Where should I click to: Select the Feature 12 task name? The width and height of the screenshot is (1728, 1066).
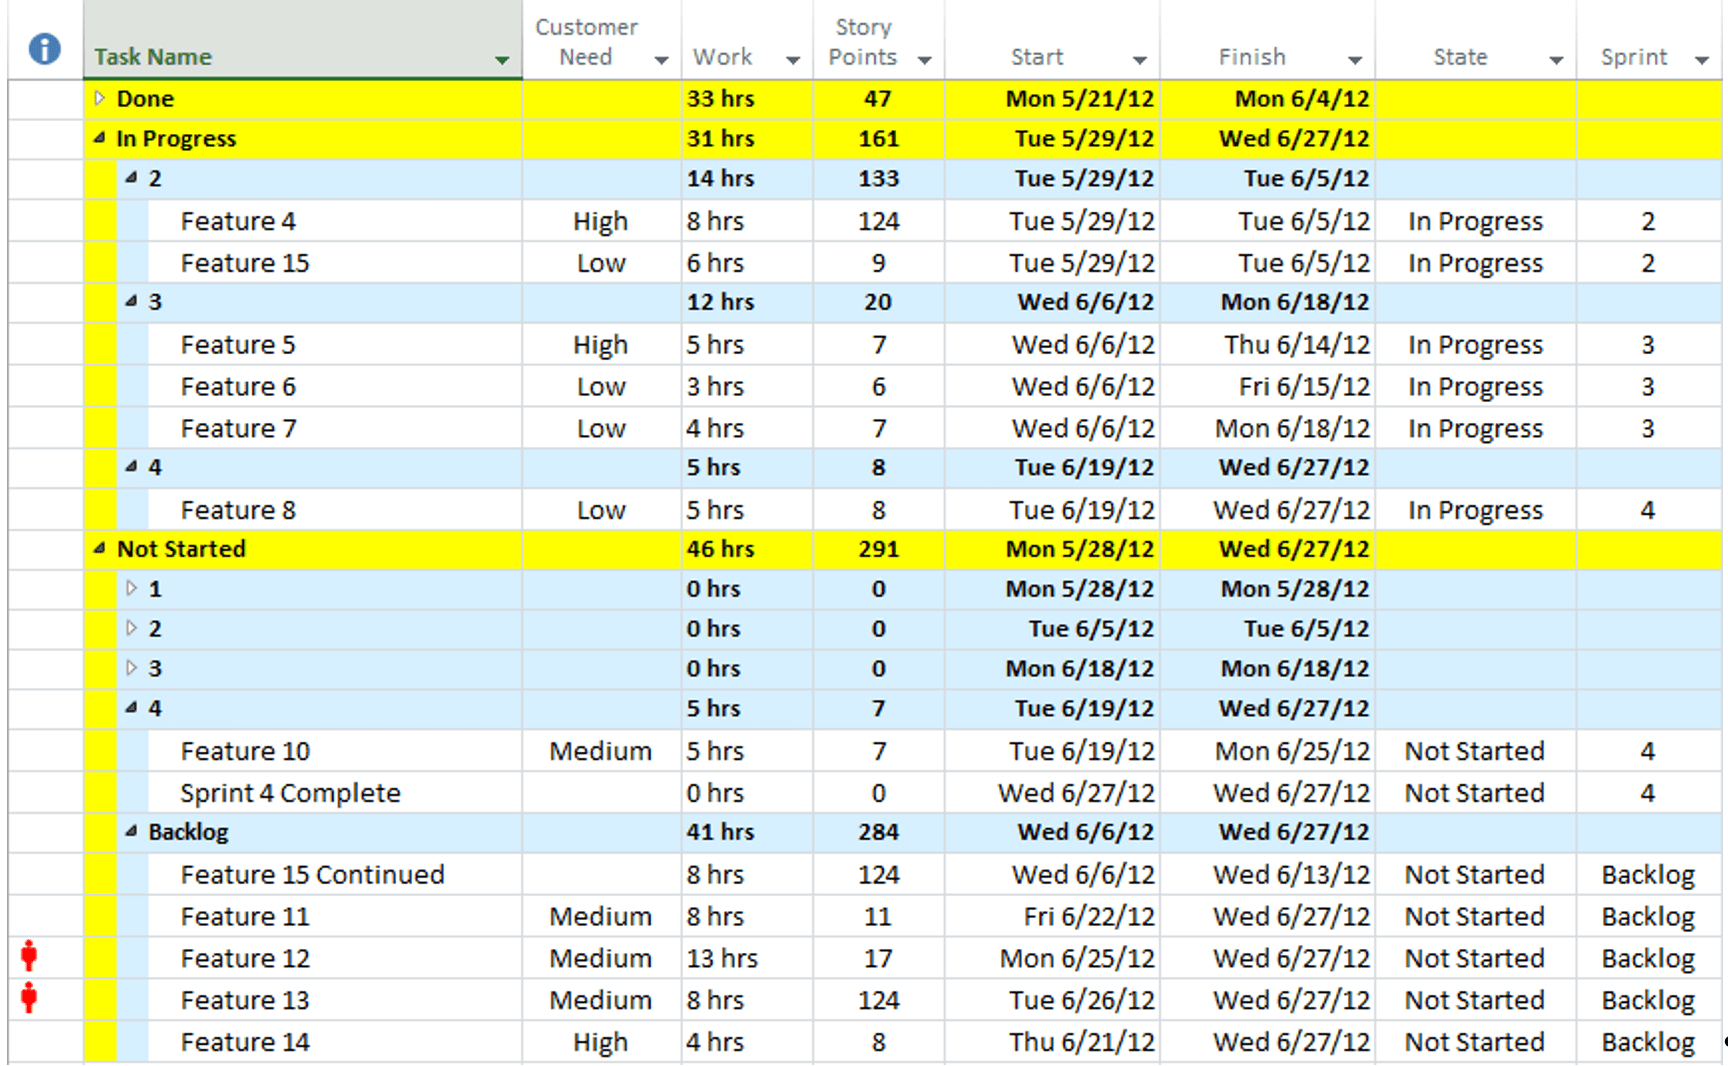tap(245, 959)
